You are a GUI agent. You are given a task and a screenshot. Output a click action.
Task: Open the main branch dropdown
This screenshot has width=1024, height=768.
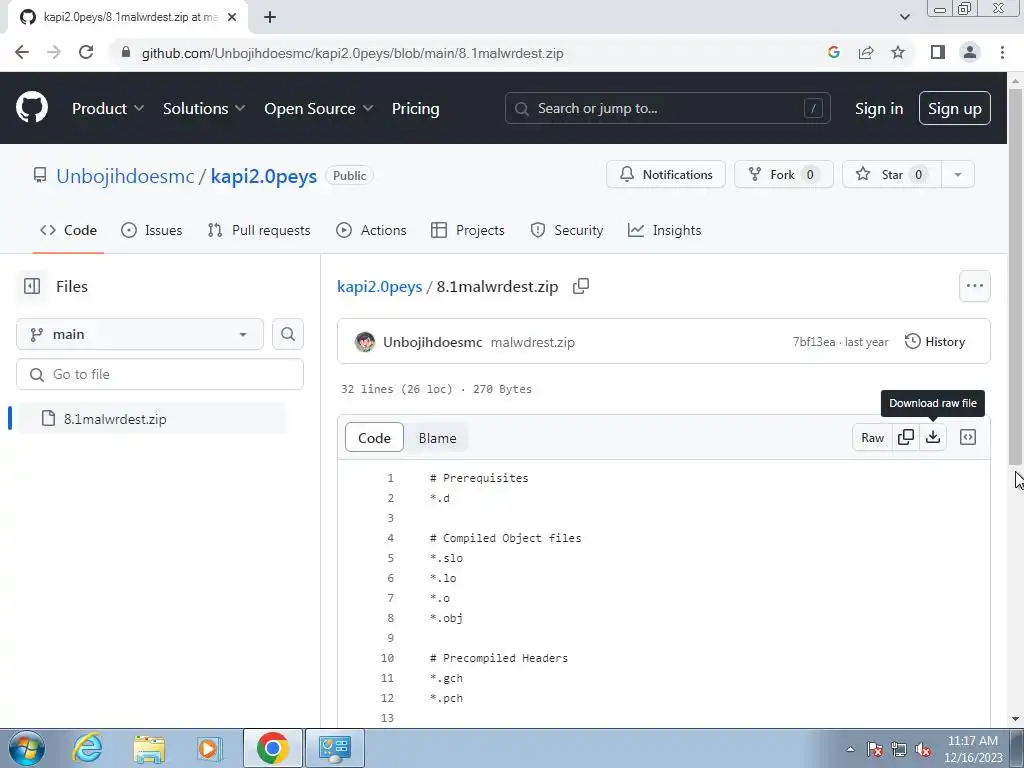coord(140,334)
